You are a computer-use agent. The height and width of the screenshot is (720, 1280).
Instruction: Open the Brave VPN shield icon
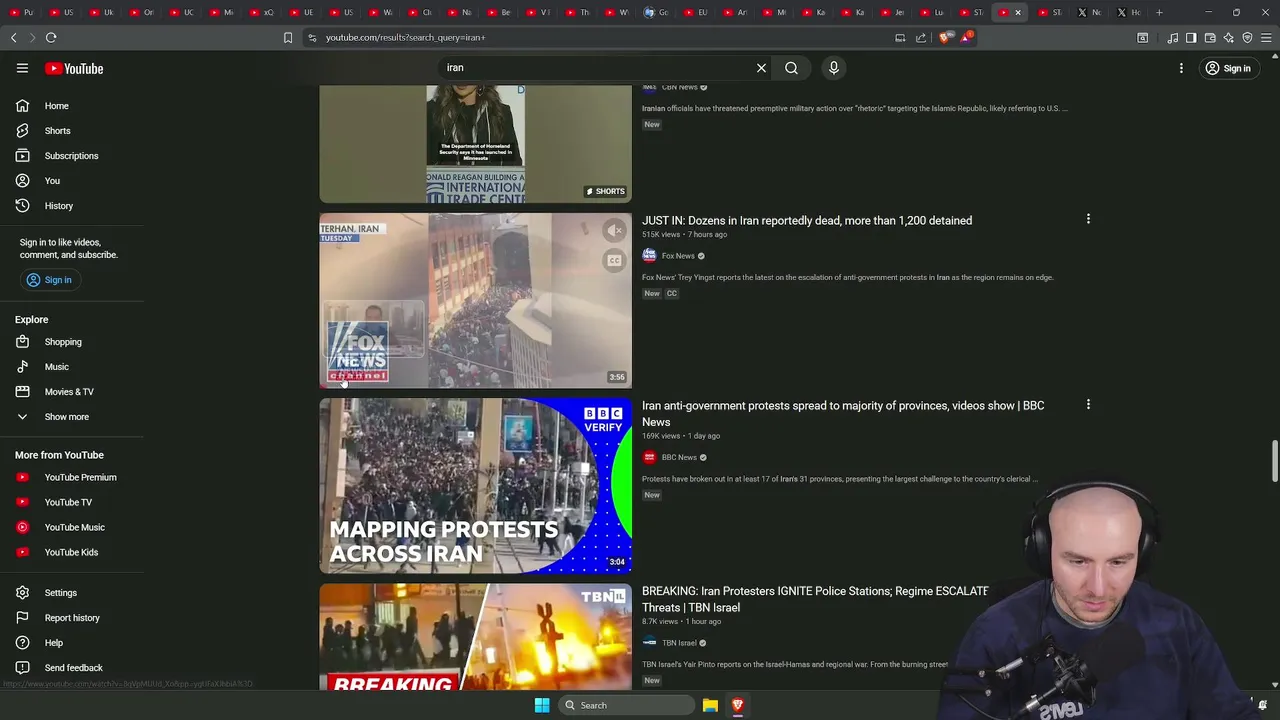[1247, 38]
